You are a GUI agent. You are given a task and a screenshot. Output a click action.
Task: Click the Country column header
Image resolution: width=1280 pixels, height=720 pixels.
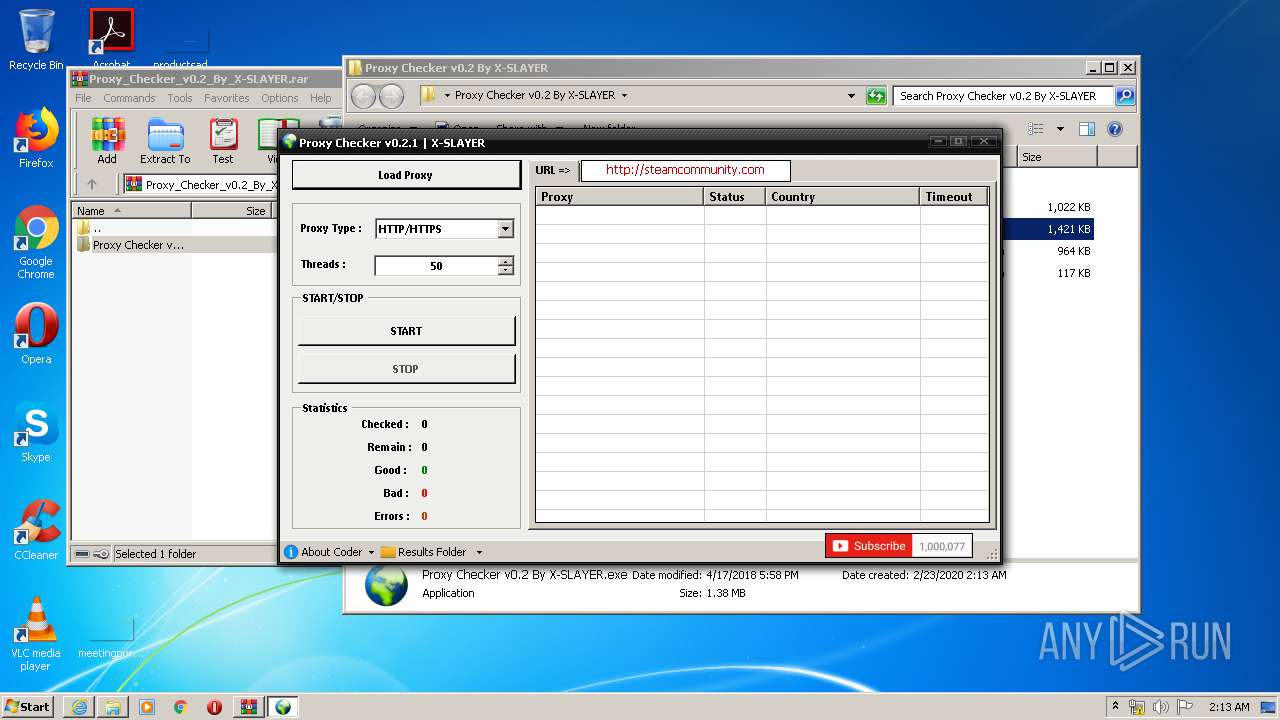pos(842,197)
